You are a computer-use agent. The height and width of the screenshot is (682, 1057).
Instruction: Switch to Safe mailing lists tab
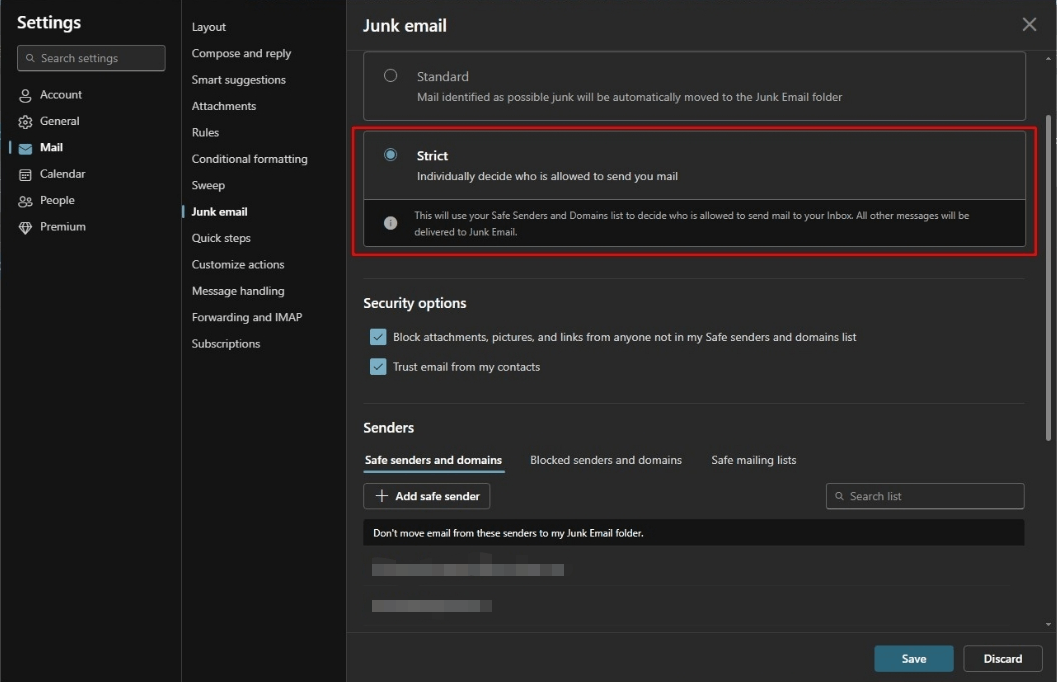754,460
